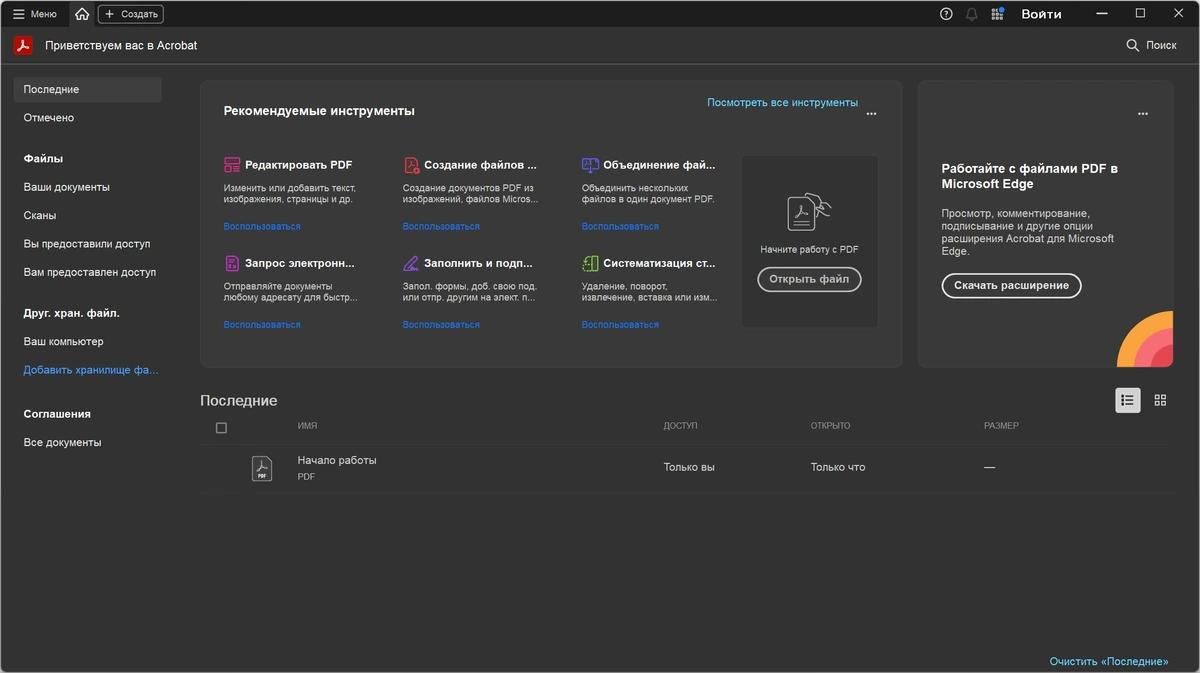
Task: Sort by ДОСТУП column header
Action: [x=680, y=426]
